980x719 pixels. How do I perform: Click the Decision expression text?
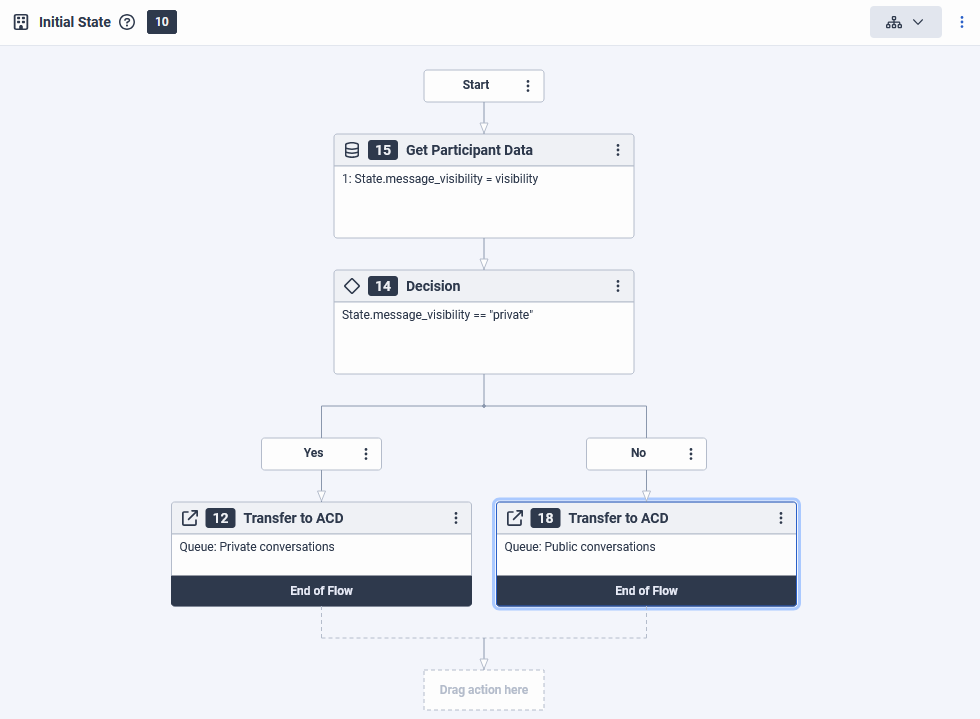coord(437,315)
